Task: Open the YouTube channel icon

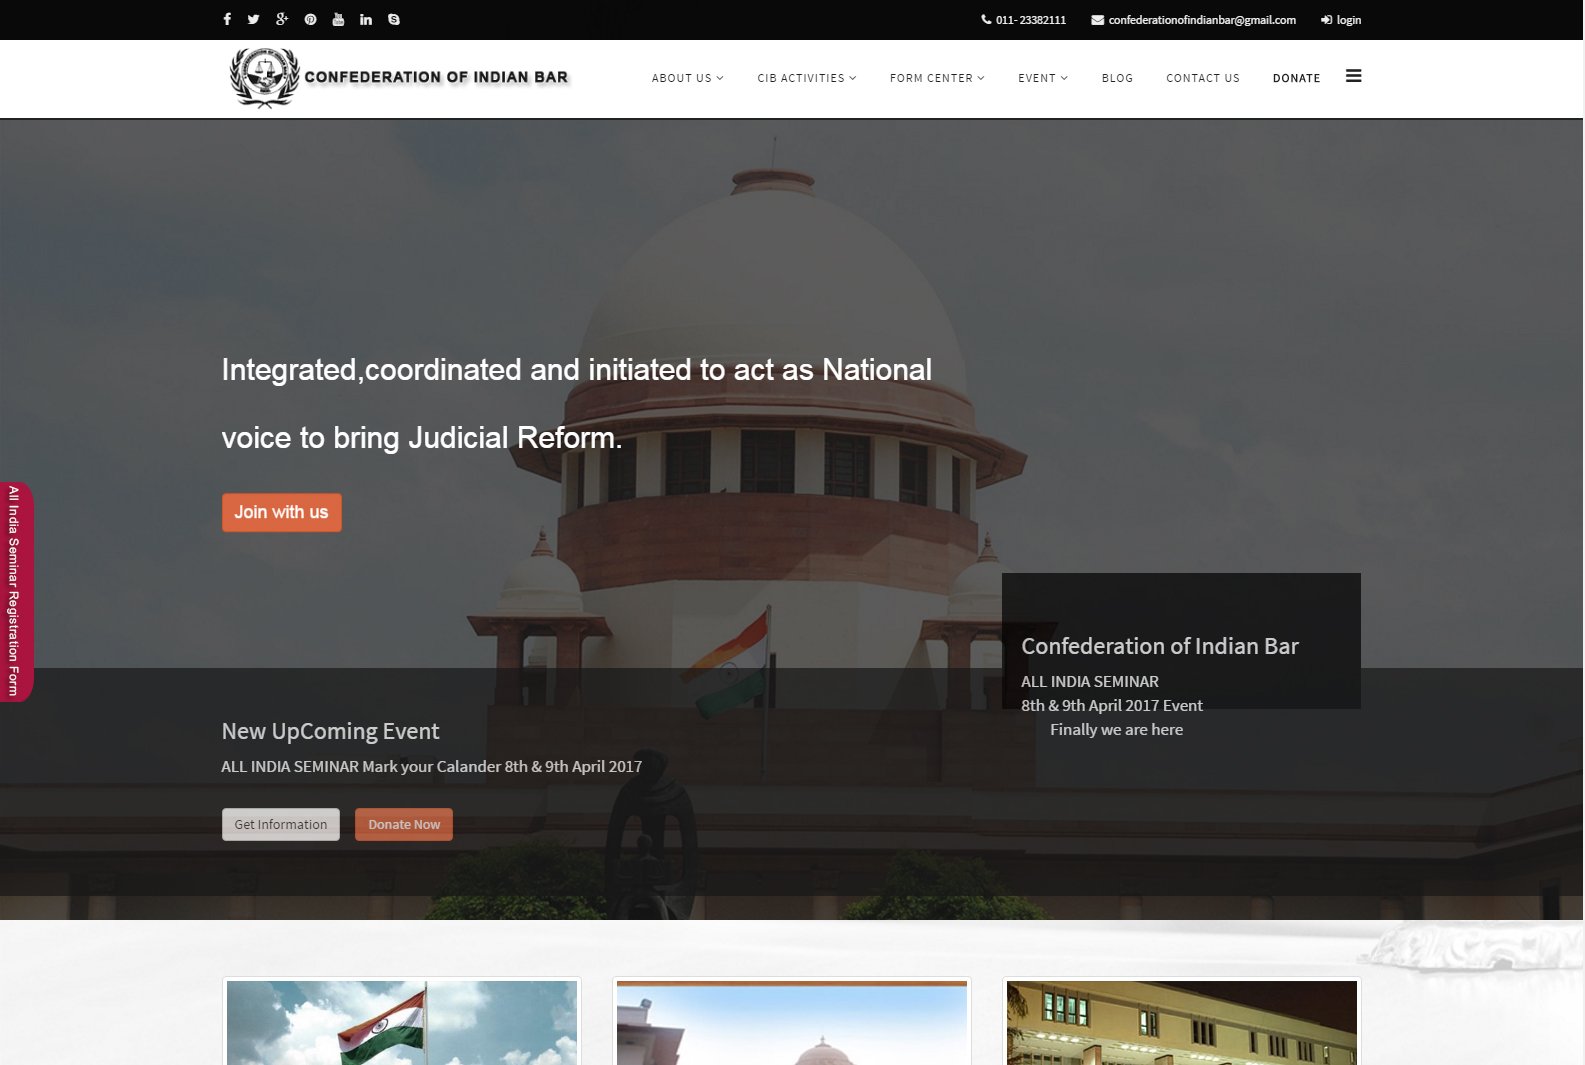Action: [x=338, y=19]
